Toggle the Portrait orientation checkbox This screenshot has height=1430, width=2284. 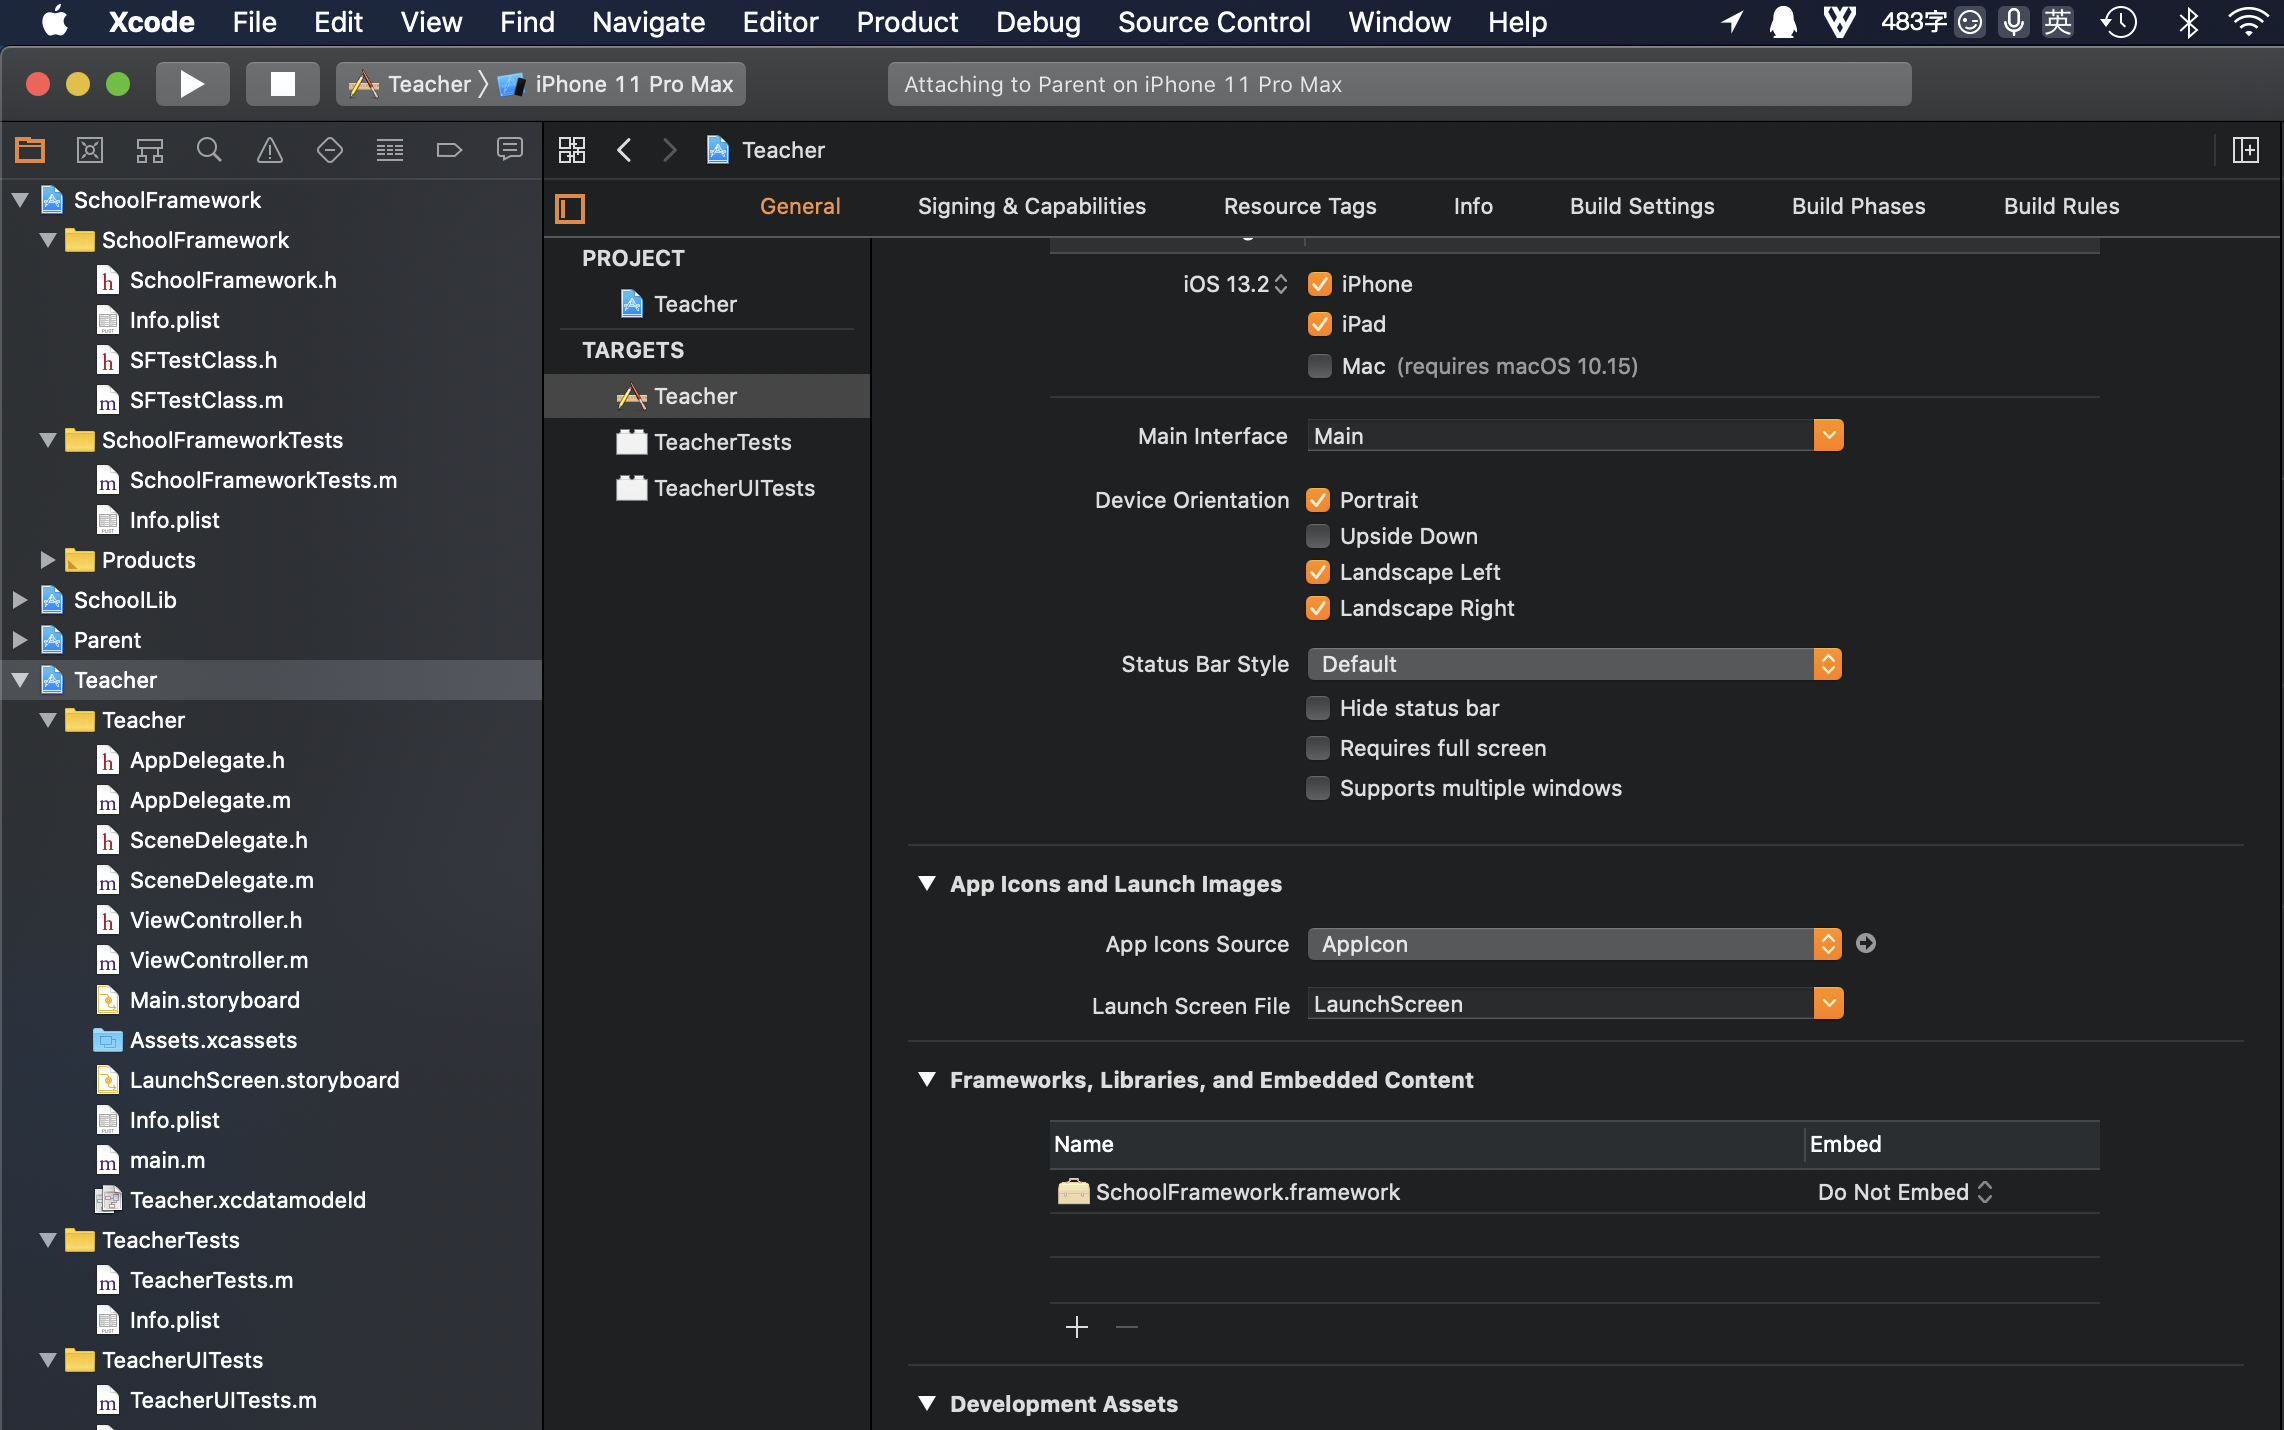tap(1318, 500)
